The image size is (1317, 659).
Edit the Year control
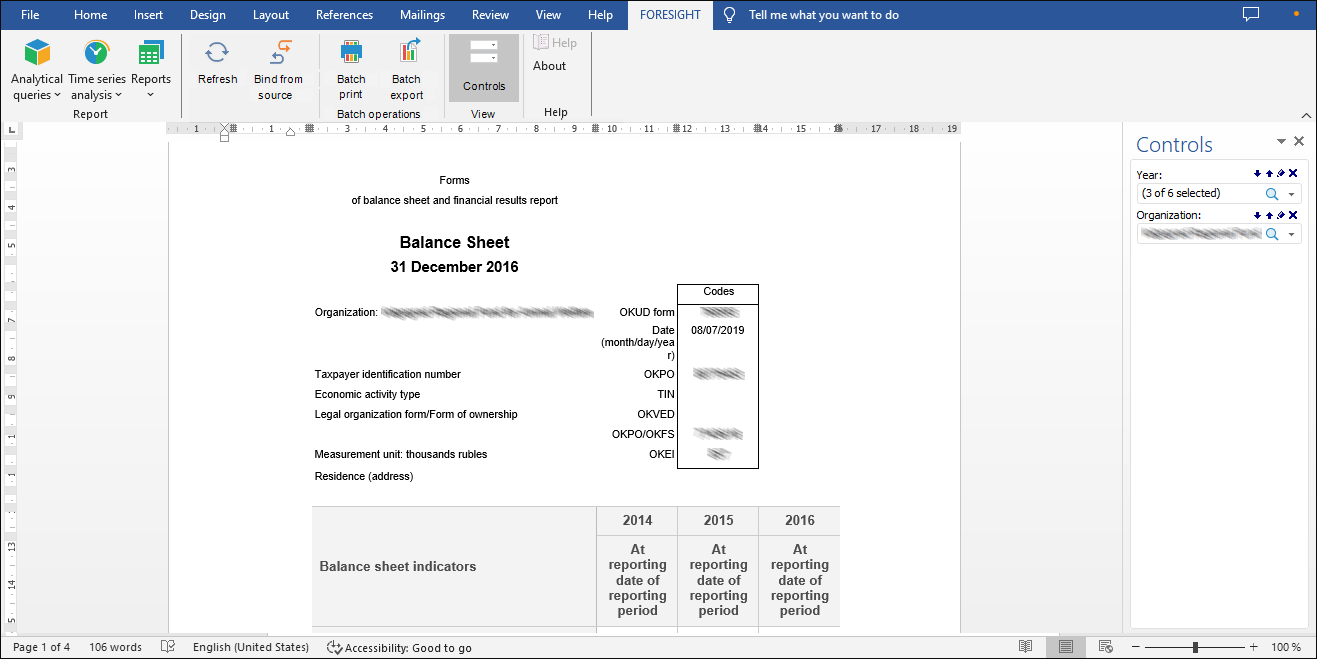1281,174
